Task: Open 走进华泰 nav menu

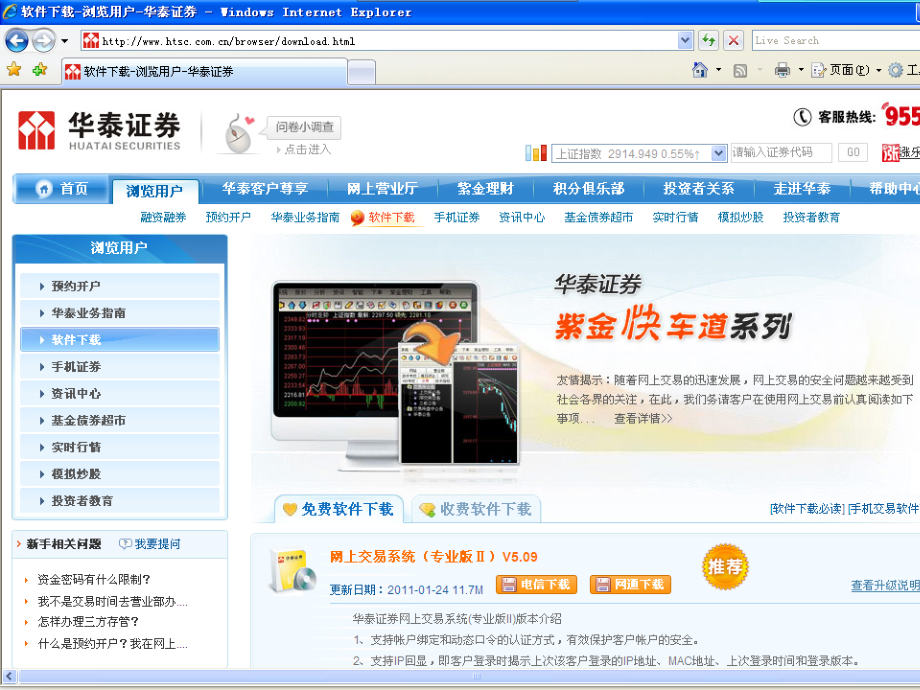Action: coord(801,188)
